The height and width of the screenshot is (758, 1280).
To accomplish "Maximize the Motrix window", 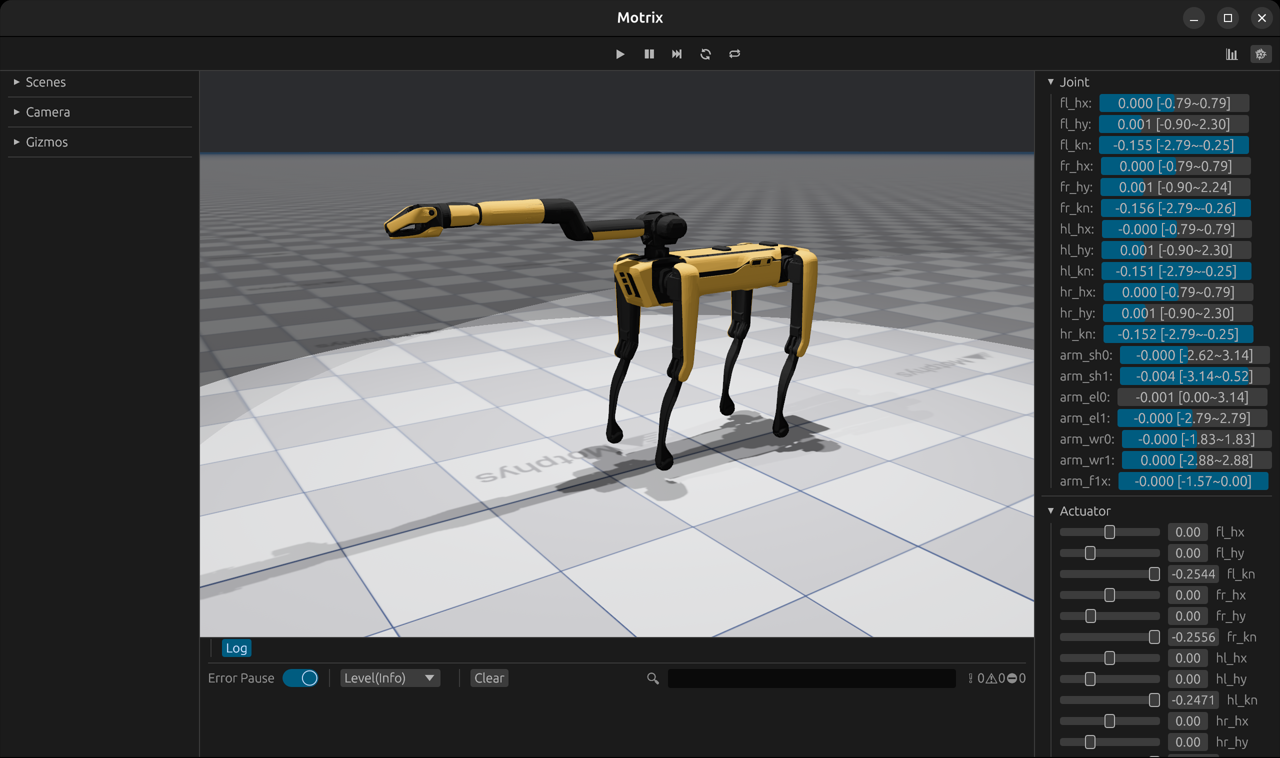I will tap(1228, 18).
